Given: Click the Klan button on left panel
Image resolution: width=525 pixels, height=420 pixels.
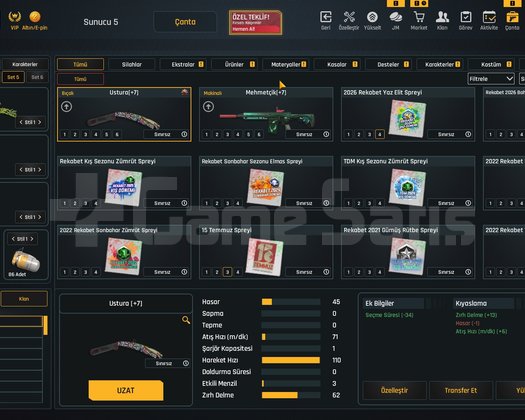Looking at the screenshot, I should 24,299.
